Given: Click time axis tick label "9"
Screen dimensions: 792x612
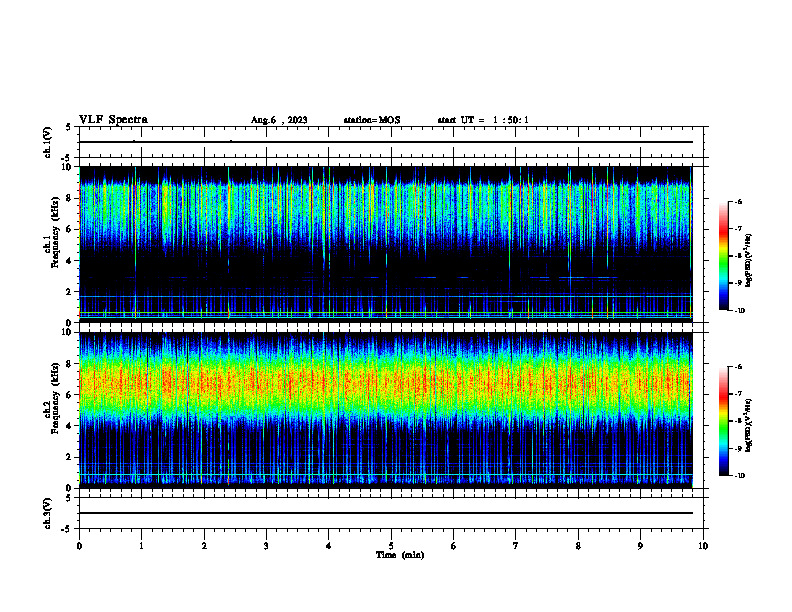Looking at the screenshot, I should pyautogui.click(x=640, y=546).
